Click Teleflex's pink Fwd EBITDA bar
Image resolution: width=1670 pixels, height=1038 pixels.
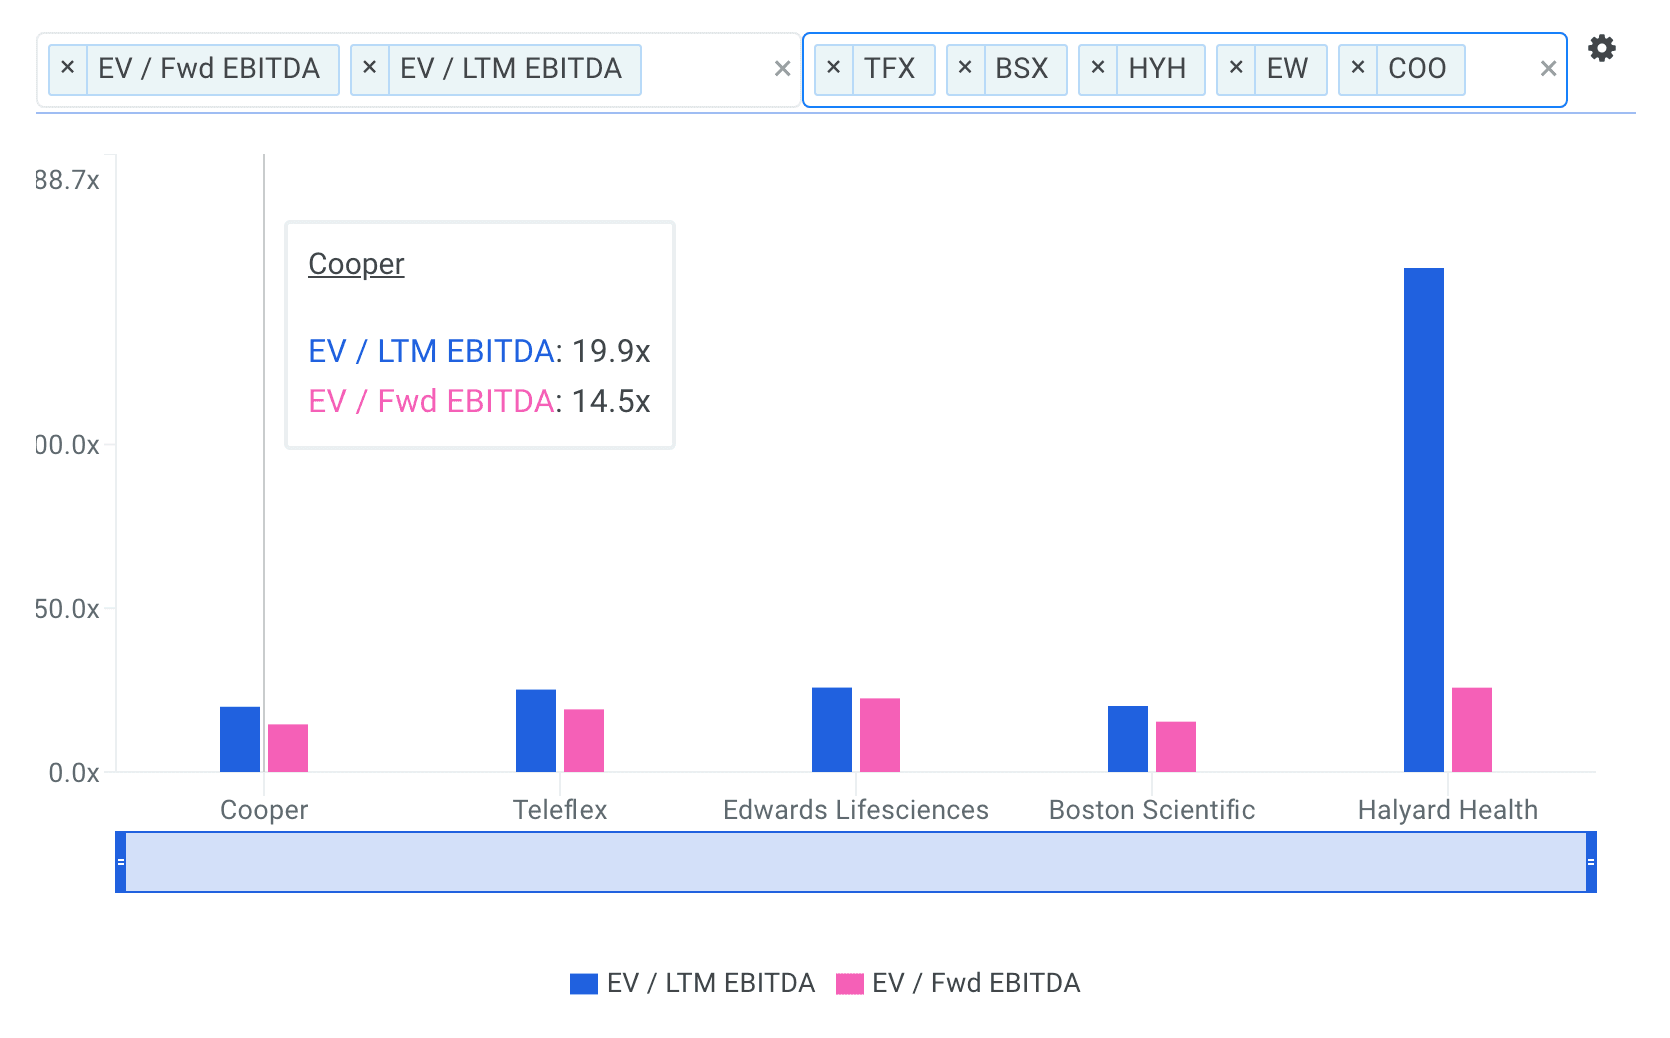pos(584,740)
